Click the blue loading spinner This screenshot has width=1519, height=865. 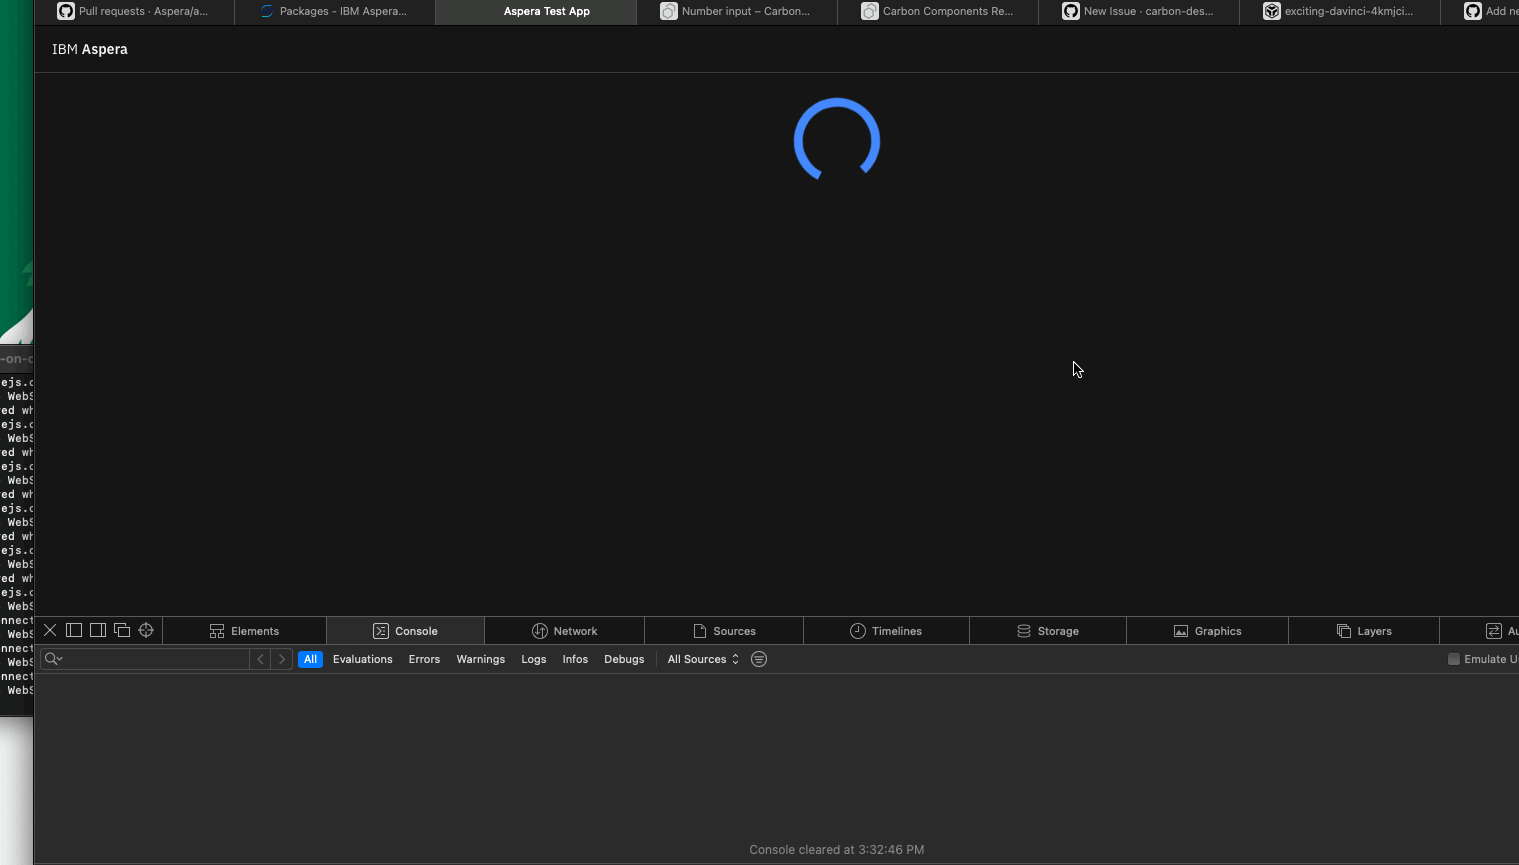pos(837,139)
